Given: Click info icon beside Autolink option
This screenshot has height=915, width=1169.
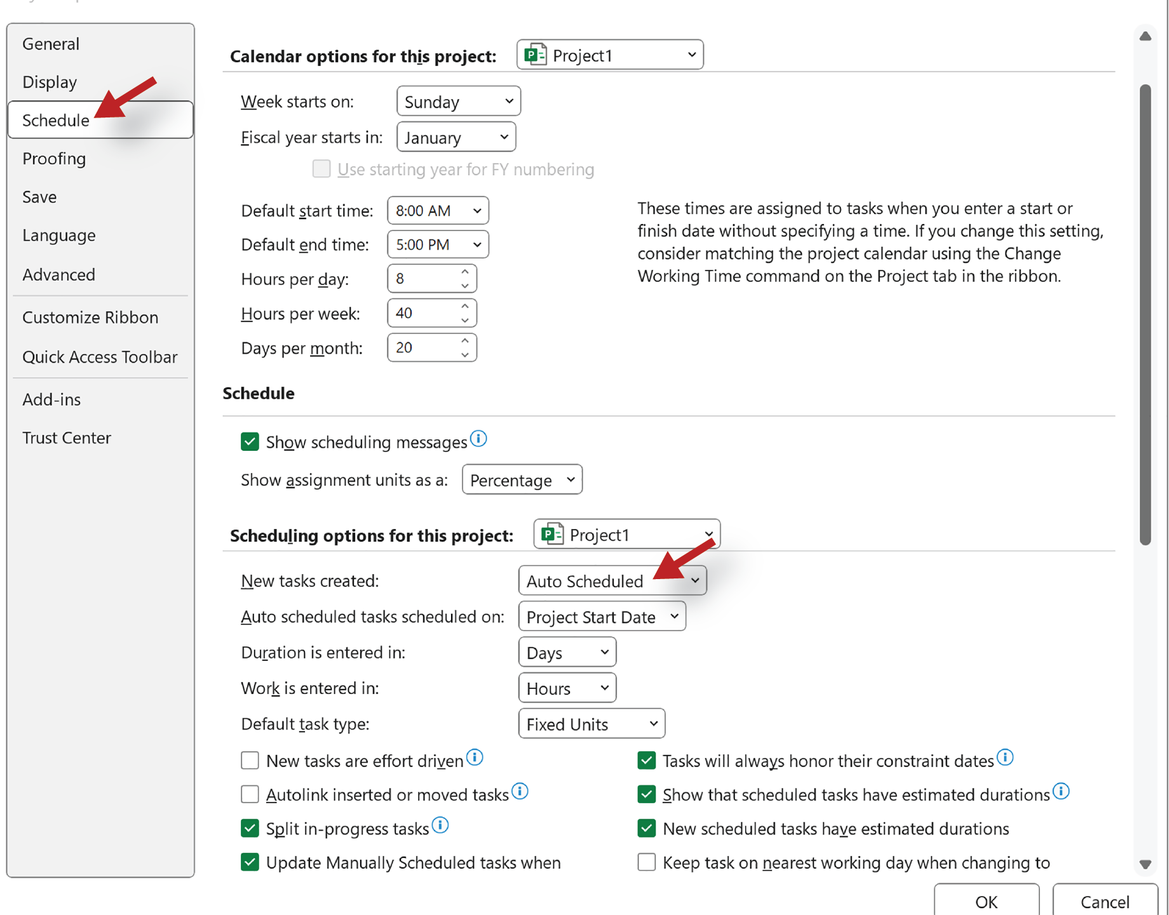Looking at the screenshot, I should pyautogui.click(x=520, y=791).
